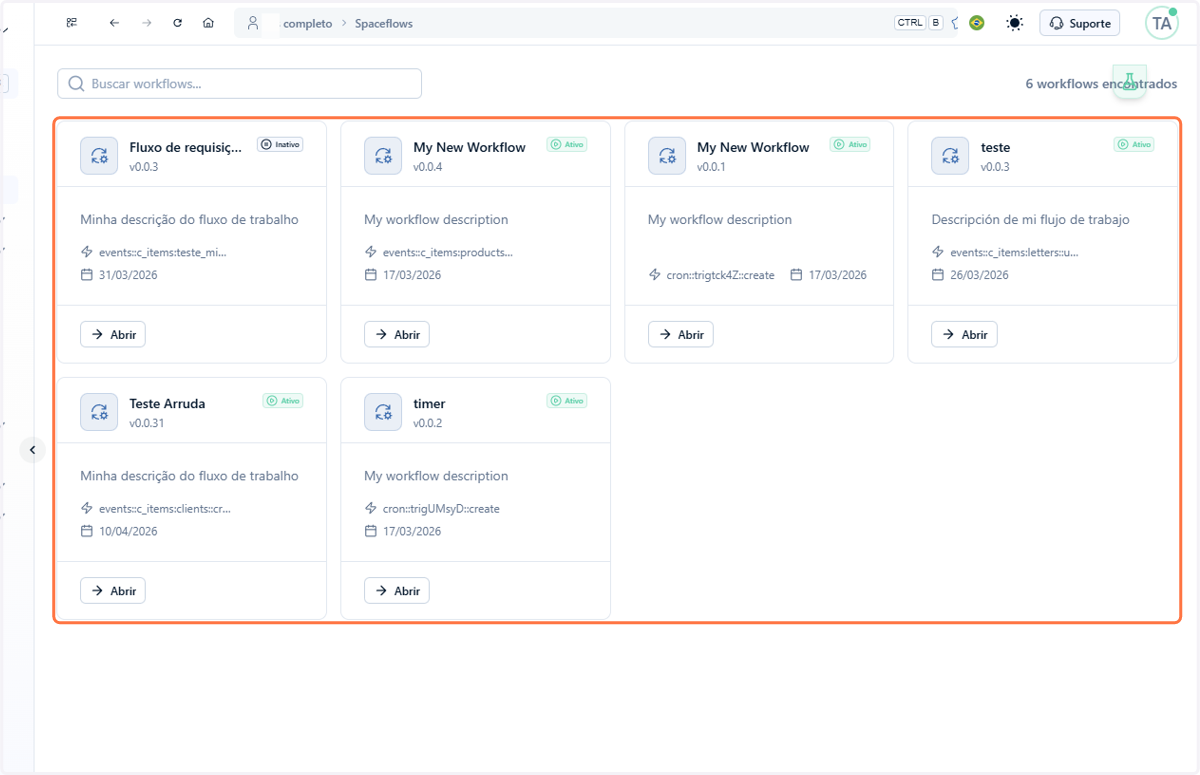Click the 'timer' card title

429,404
